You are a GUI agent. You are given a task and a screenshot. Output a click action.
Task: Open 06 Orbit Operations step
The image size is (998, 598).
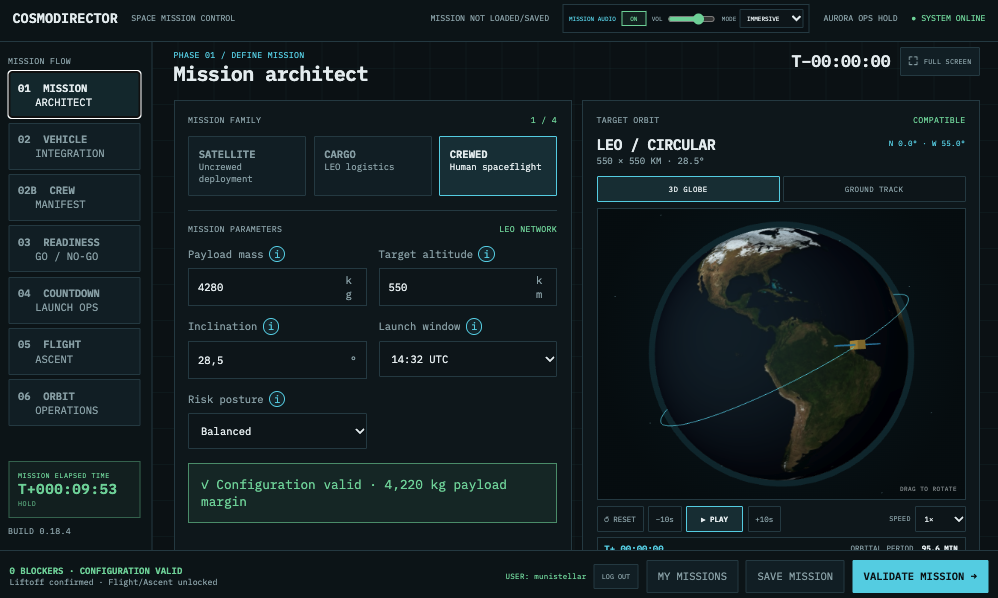click(x=74, y=403)
